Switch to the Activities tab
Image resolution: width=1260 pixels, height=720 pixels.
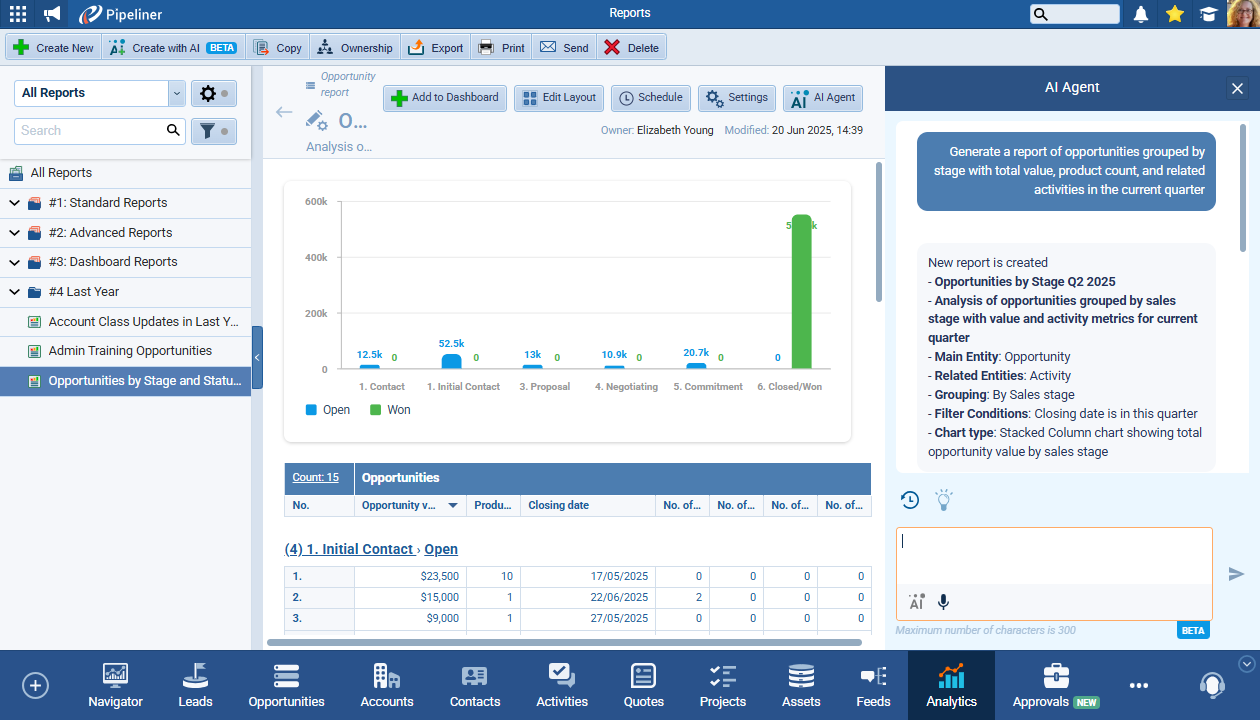[x=562, y=686]
